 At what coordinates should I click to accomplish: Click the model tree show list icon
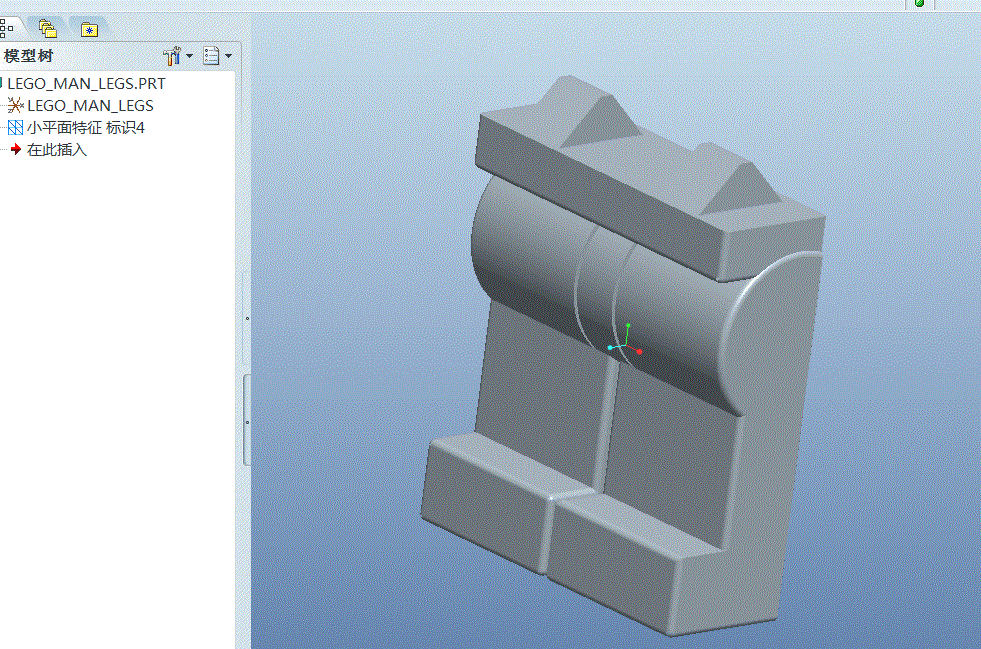click(211, 56)
